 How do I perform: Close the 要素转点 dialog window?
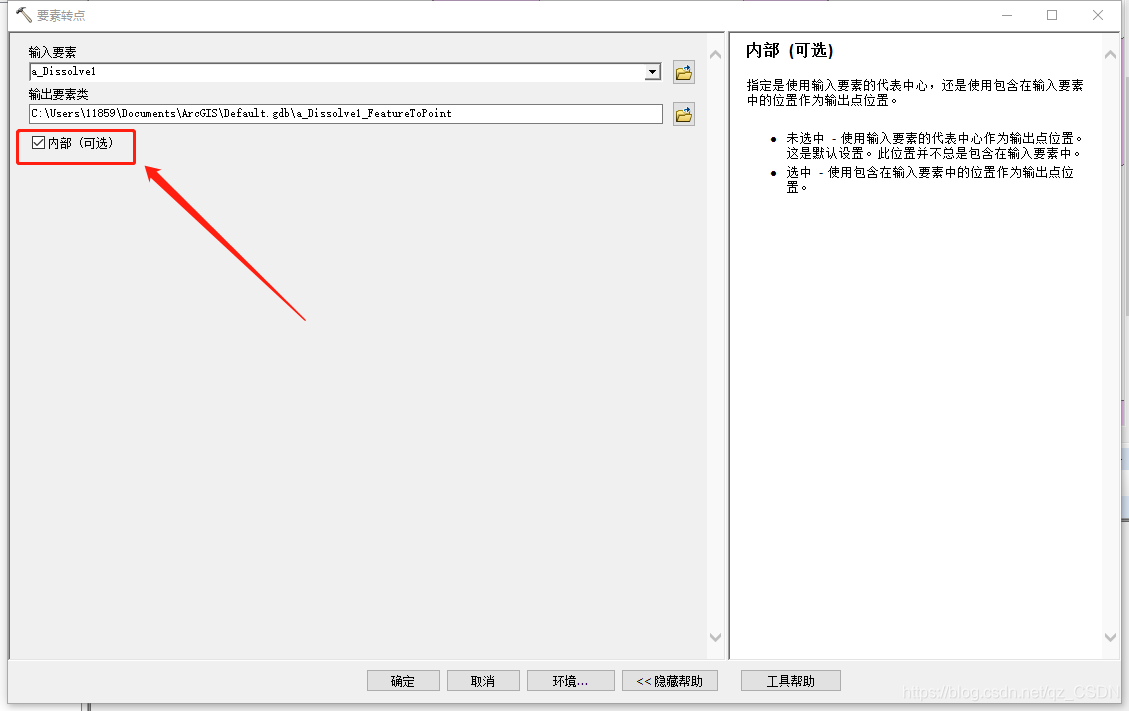pos(1097,15)
